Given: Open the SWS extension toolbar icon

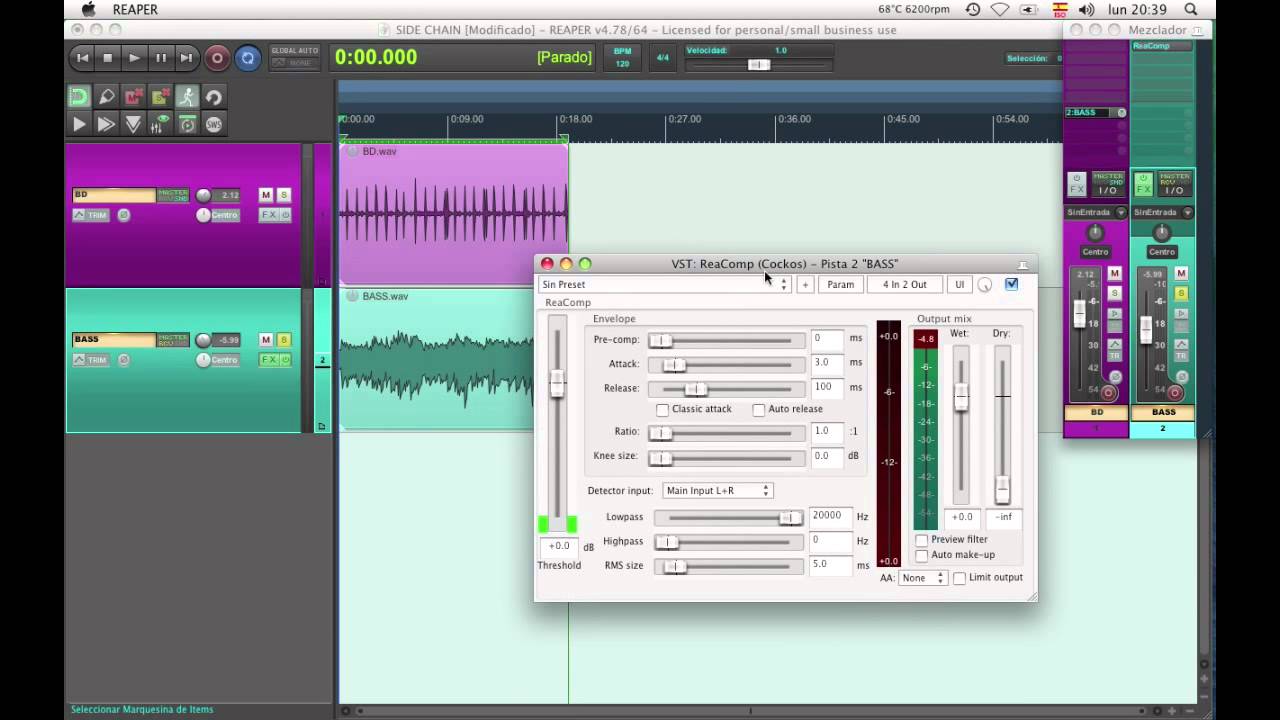Looking at the screenshot, I should coord(213,124).
